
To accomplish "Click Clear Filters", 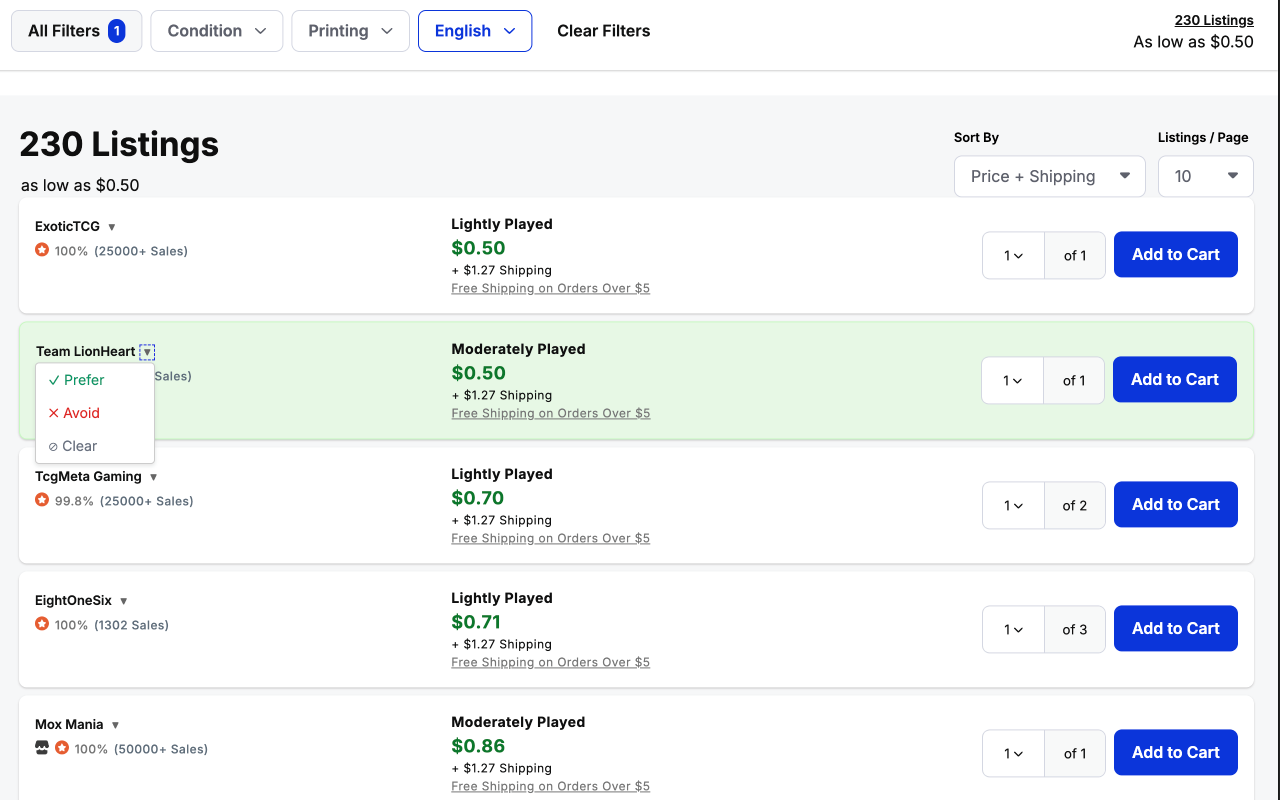I will pyautogui.click(x=603, y=31).
